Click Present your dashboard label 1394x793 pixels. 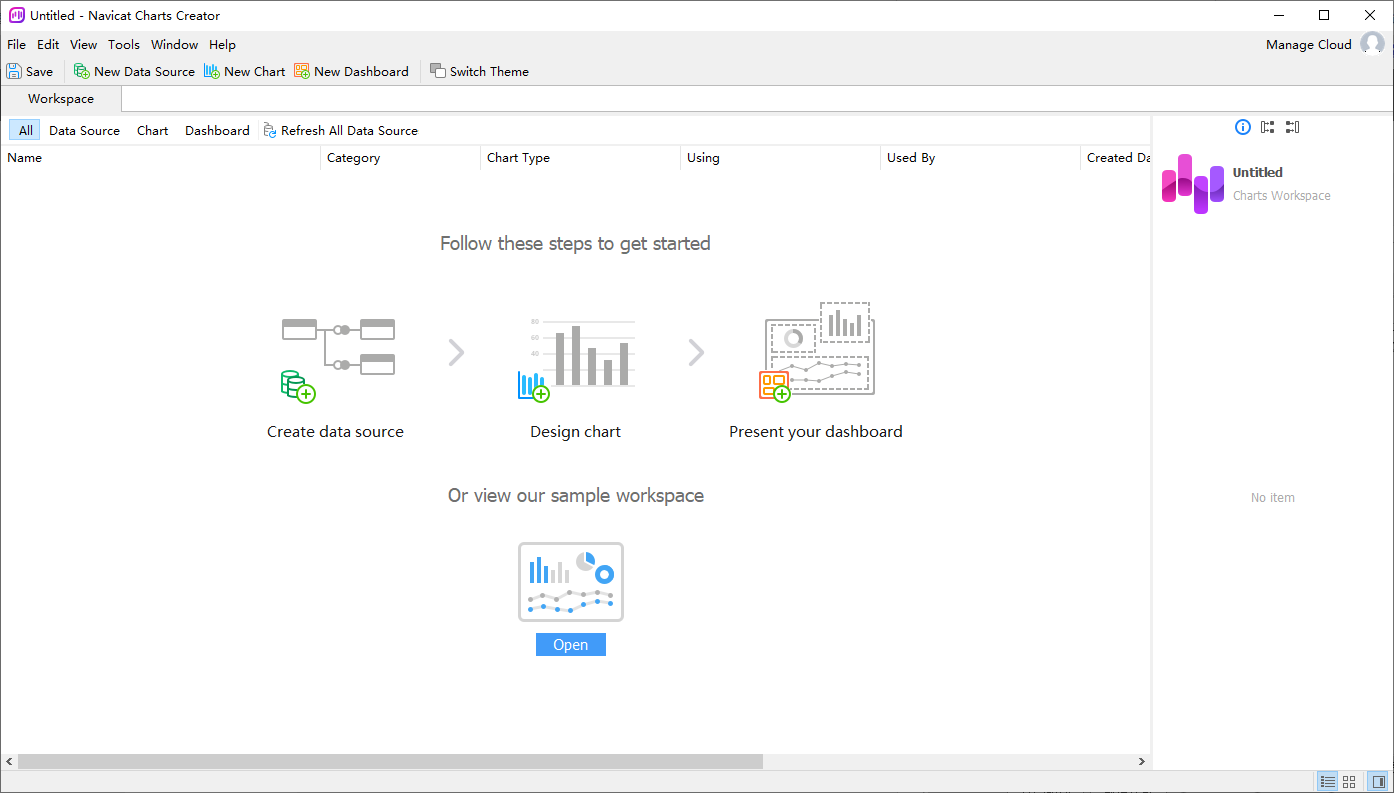pyautogui.click(x=815, y=432)
